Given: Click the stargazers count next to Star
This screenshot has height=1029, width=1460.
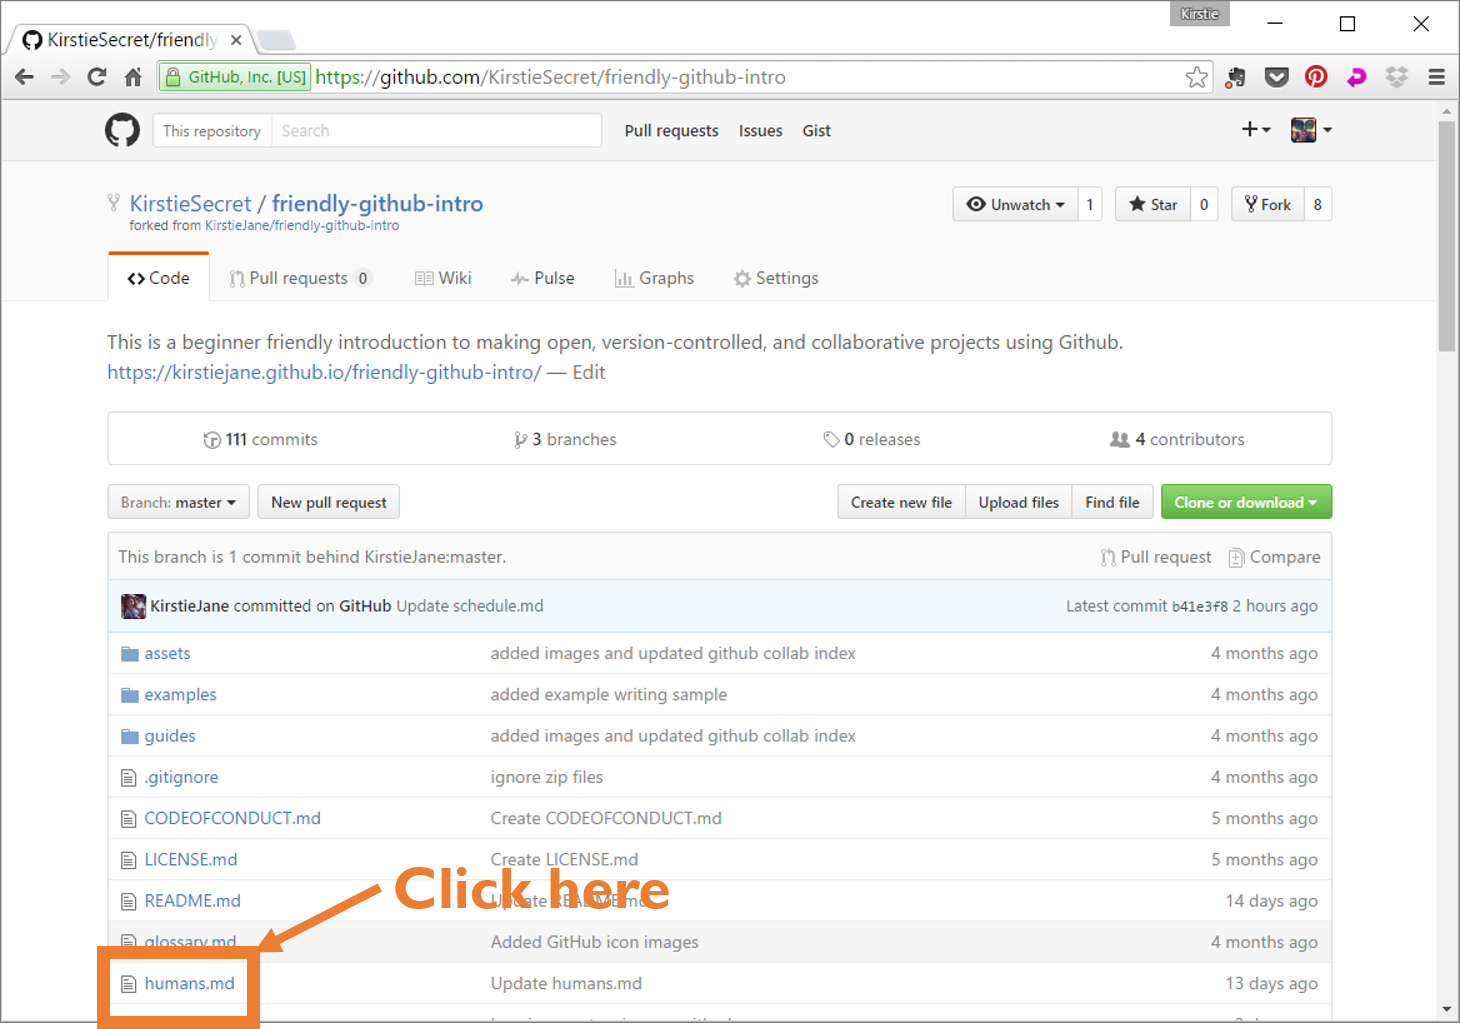Looking at the screenshot, I should tap(1204, 205).
